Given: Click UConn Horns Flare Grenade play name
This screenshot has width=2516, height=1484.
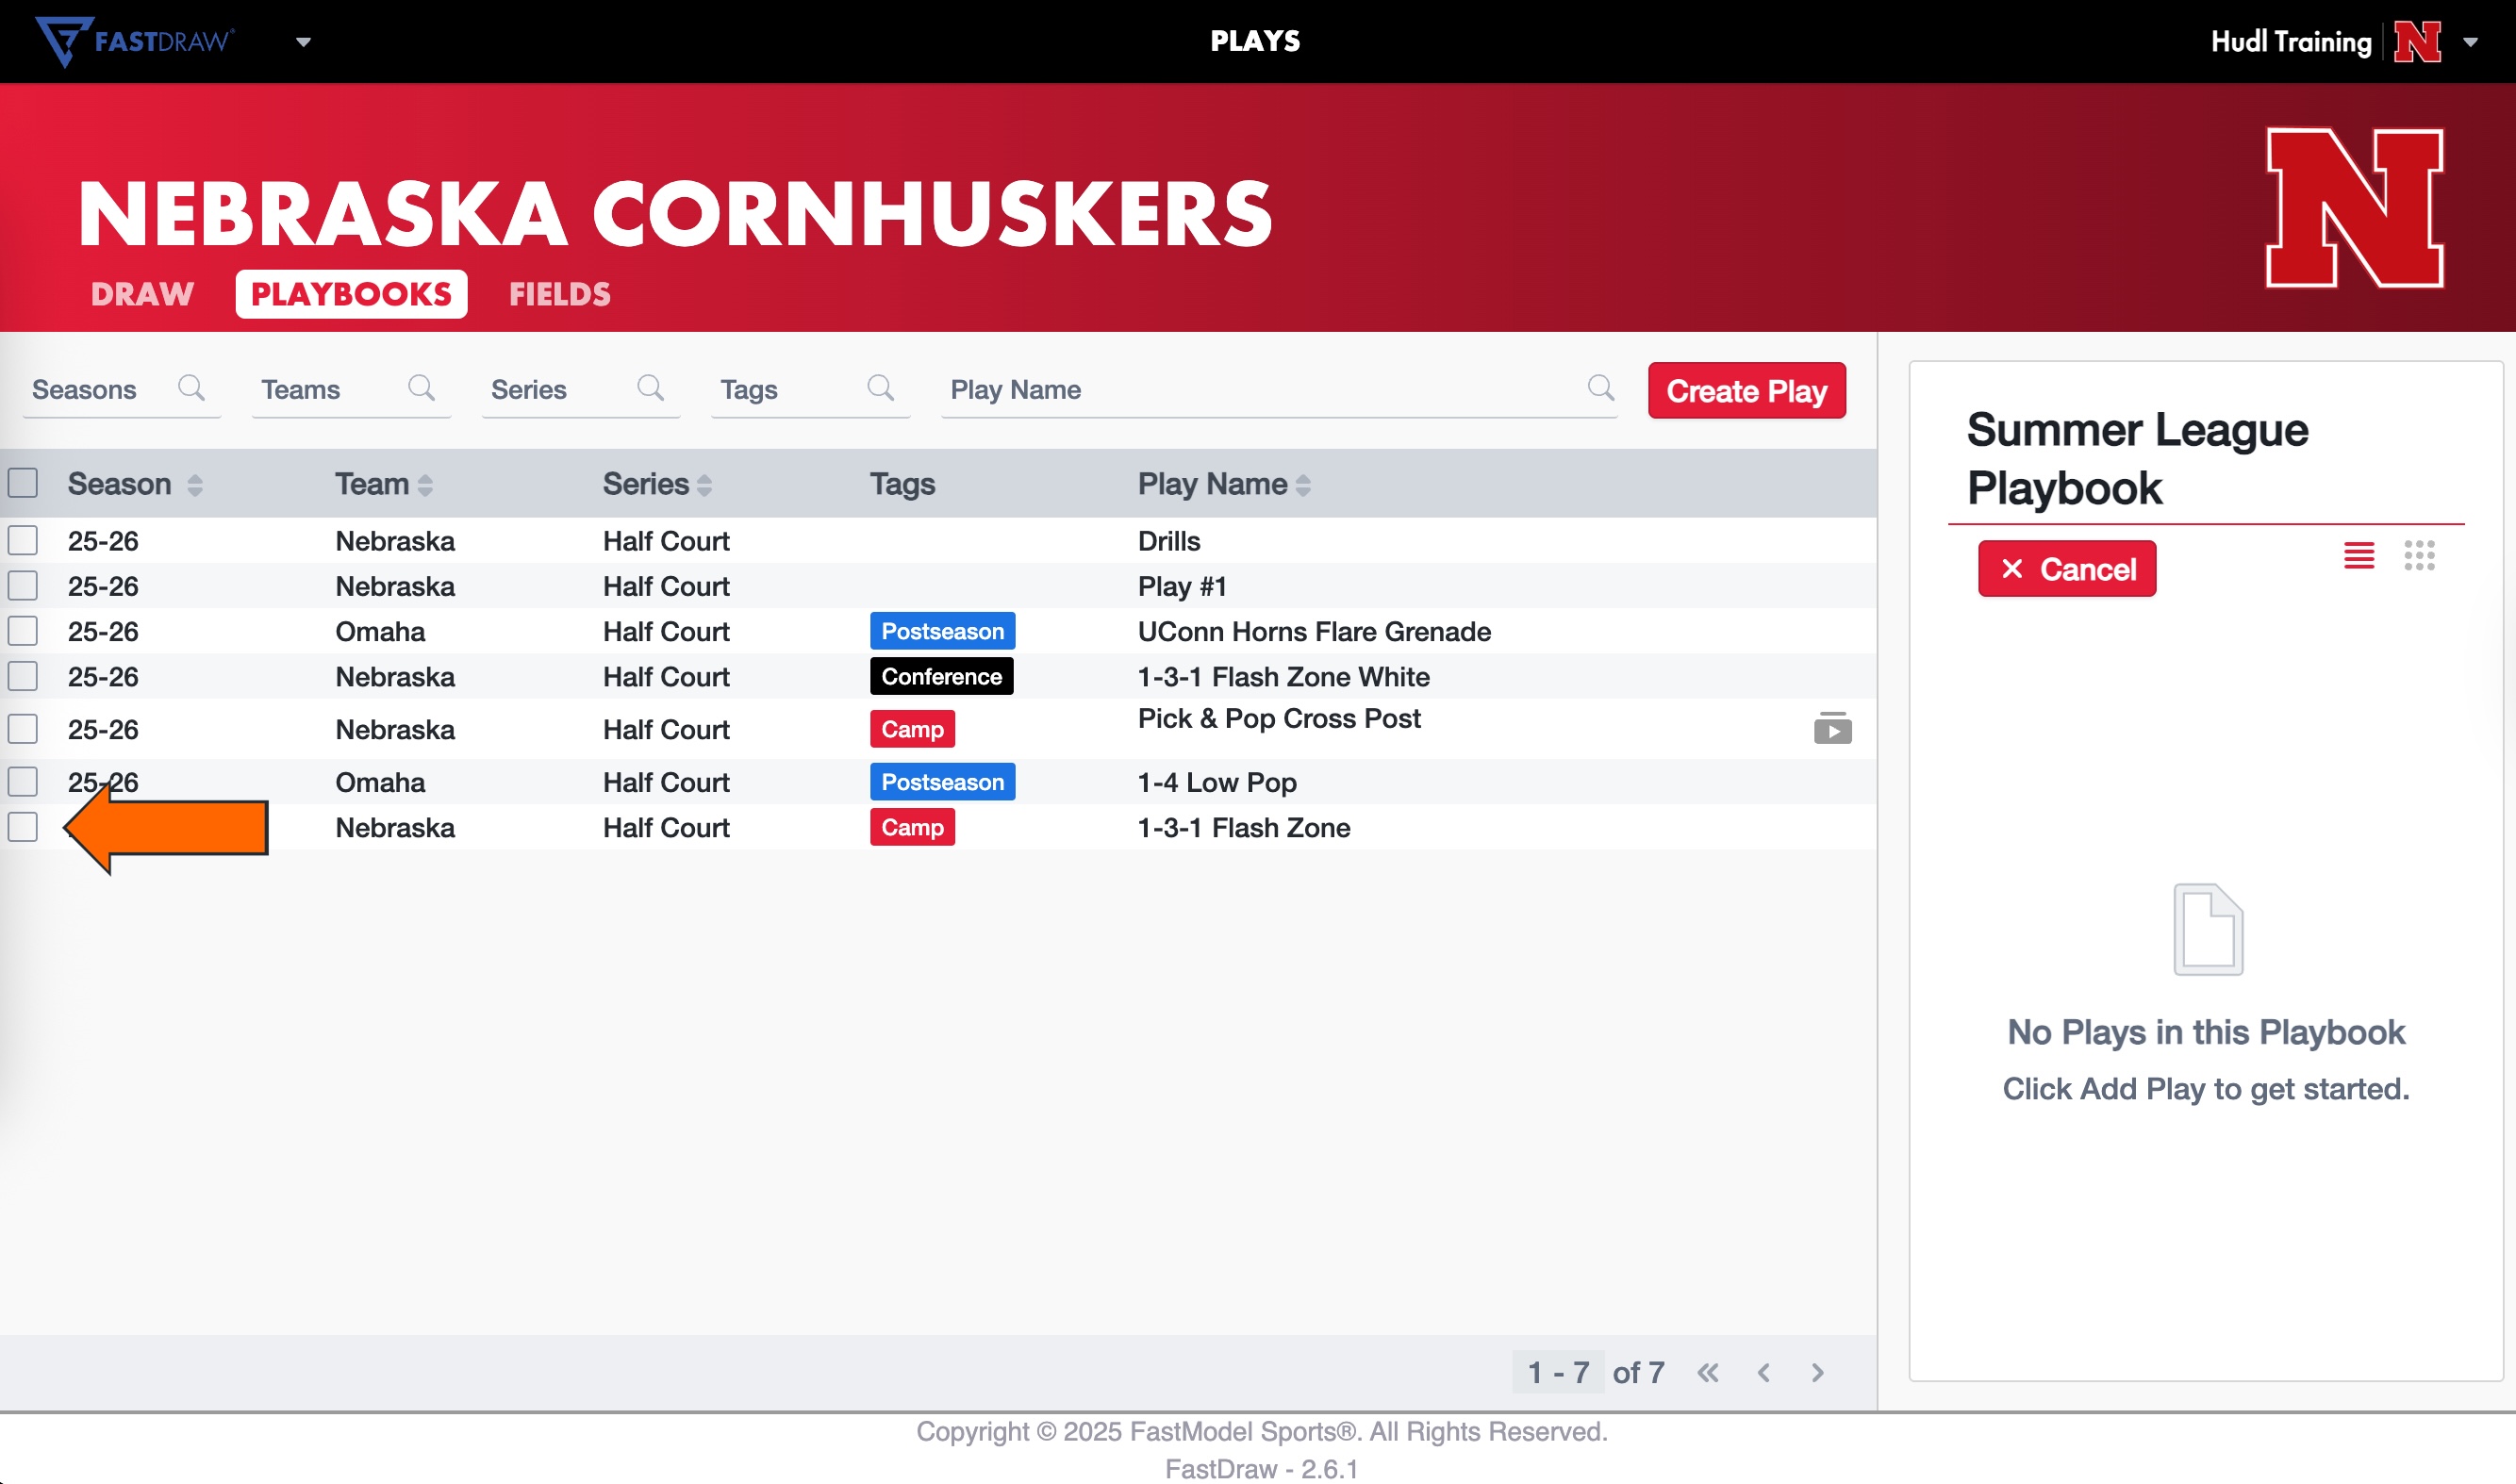Looking at the screenshot, I should pyautogui.click(x=1314, y=631).
